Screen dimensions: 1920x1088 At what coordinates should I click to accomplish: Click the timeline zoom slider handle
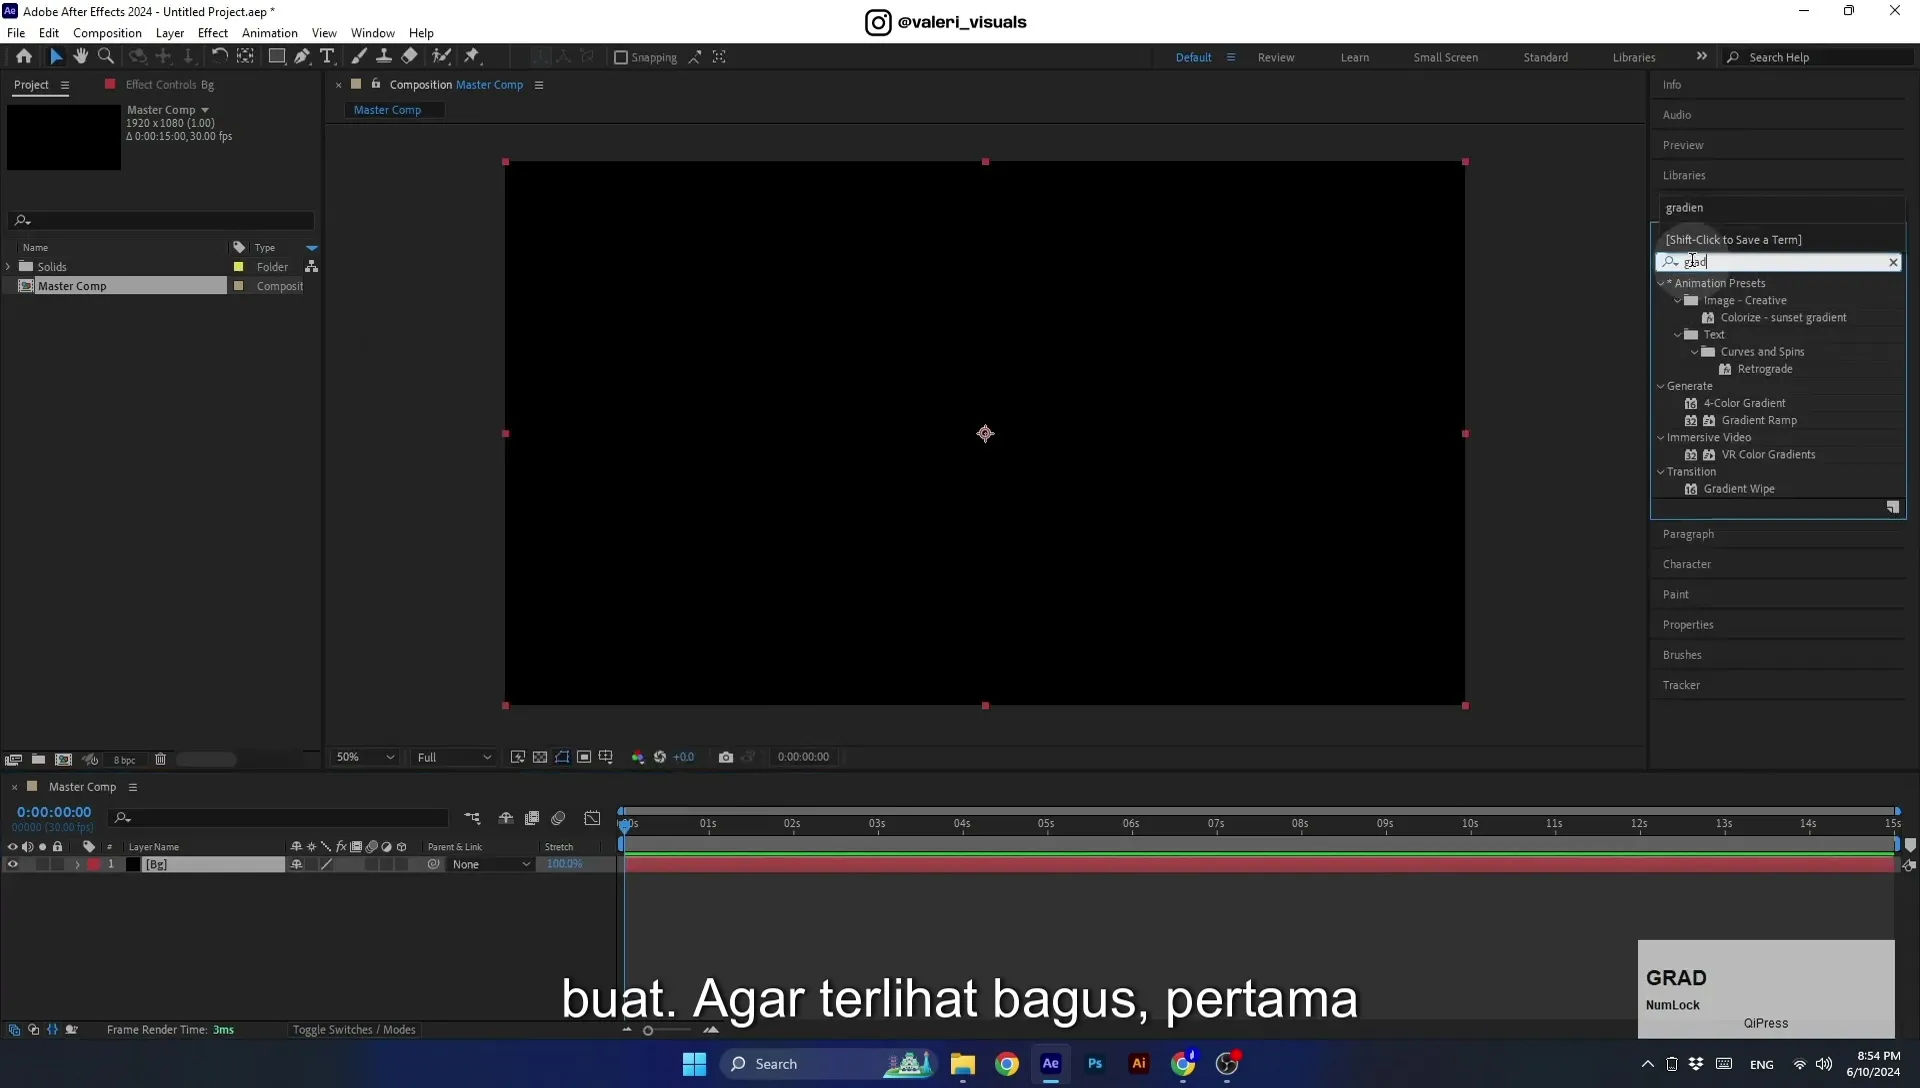tap(648, 1030)
